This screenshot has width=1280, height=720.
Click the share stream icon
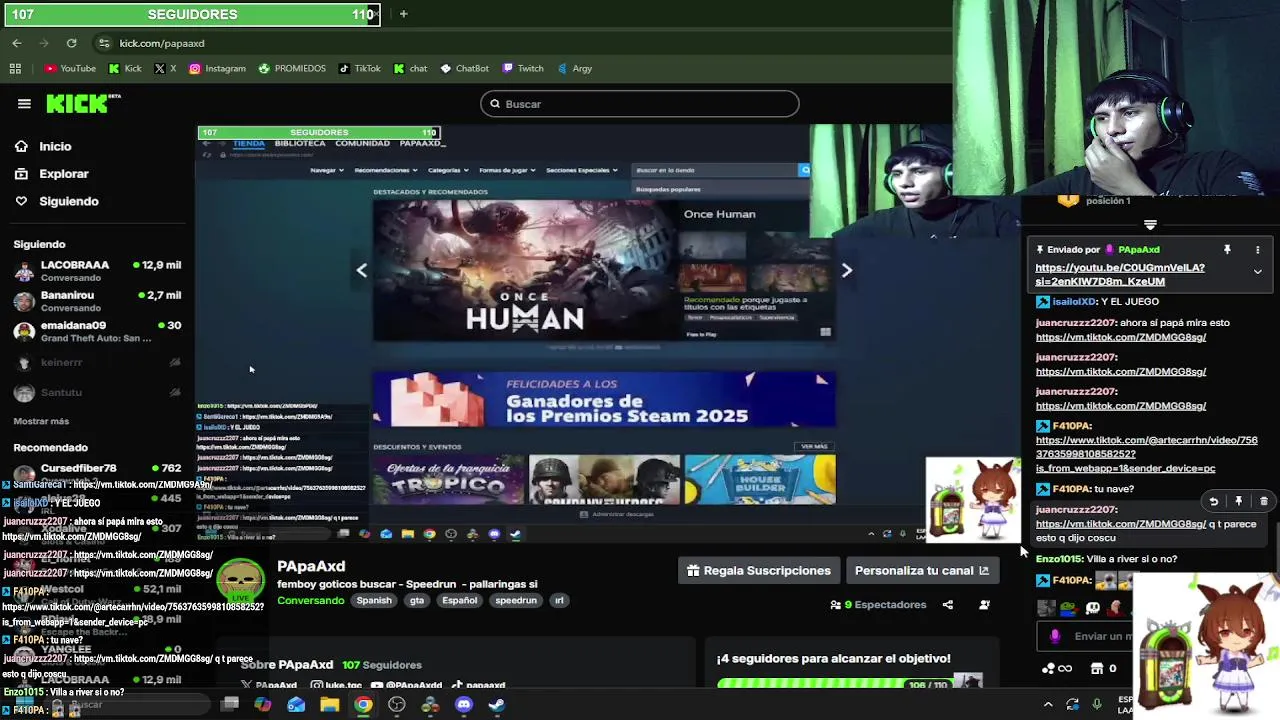point(947,604)
